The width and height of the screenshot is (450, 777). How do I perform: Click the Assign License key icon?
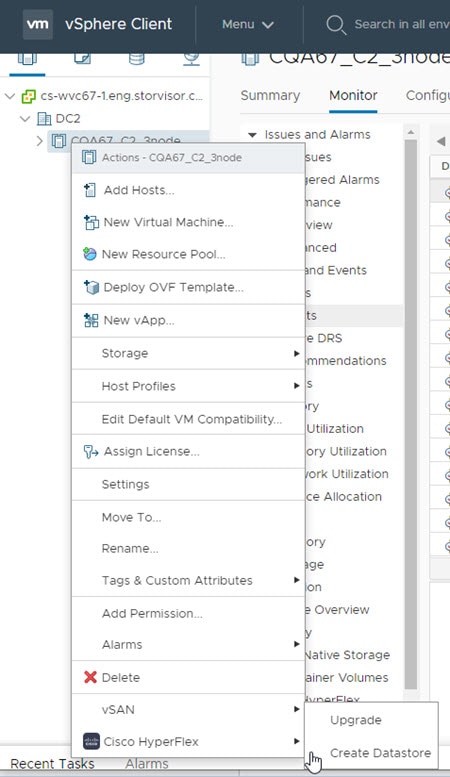pos(91,451)
